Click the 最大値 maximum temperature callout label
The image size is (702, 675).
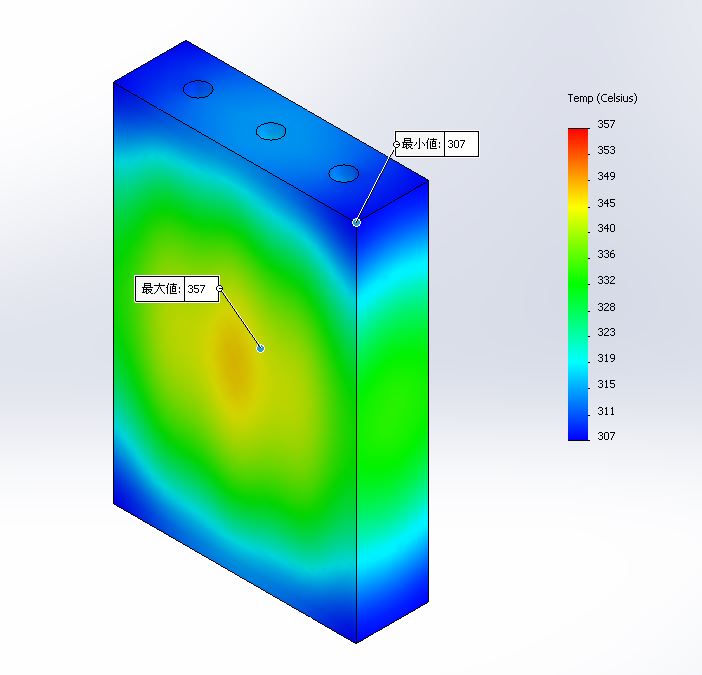[160, 289]
